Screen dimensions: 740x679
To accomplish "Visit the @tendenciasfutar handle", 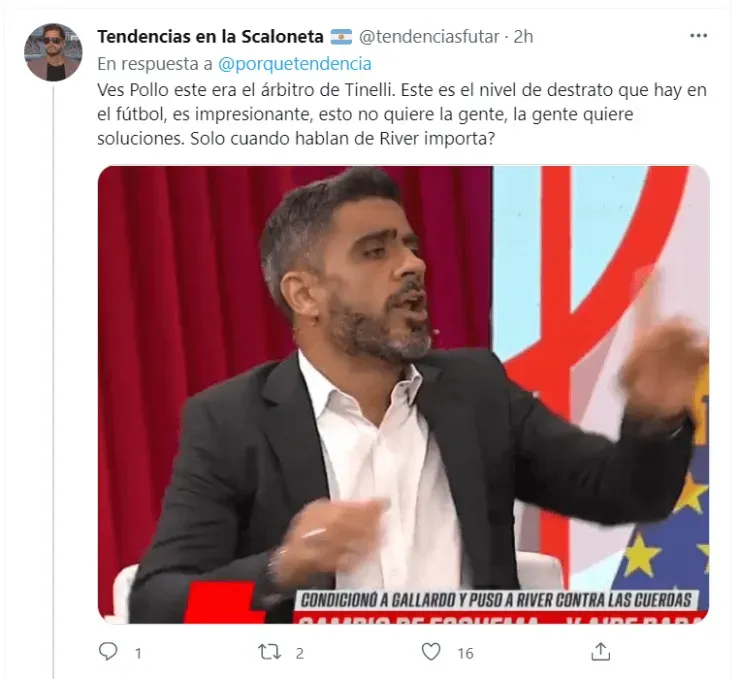I will 429,36.
